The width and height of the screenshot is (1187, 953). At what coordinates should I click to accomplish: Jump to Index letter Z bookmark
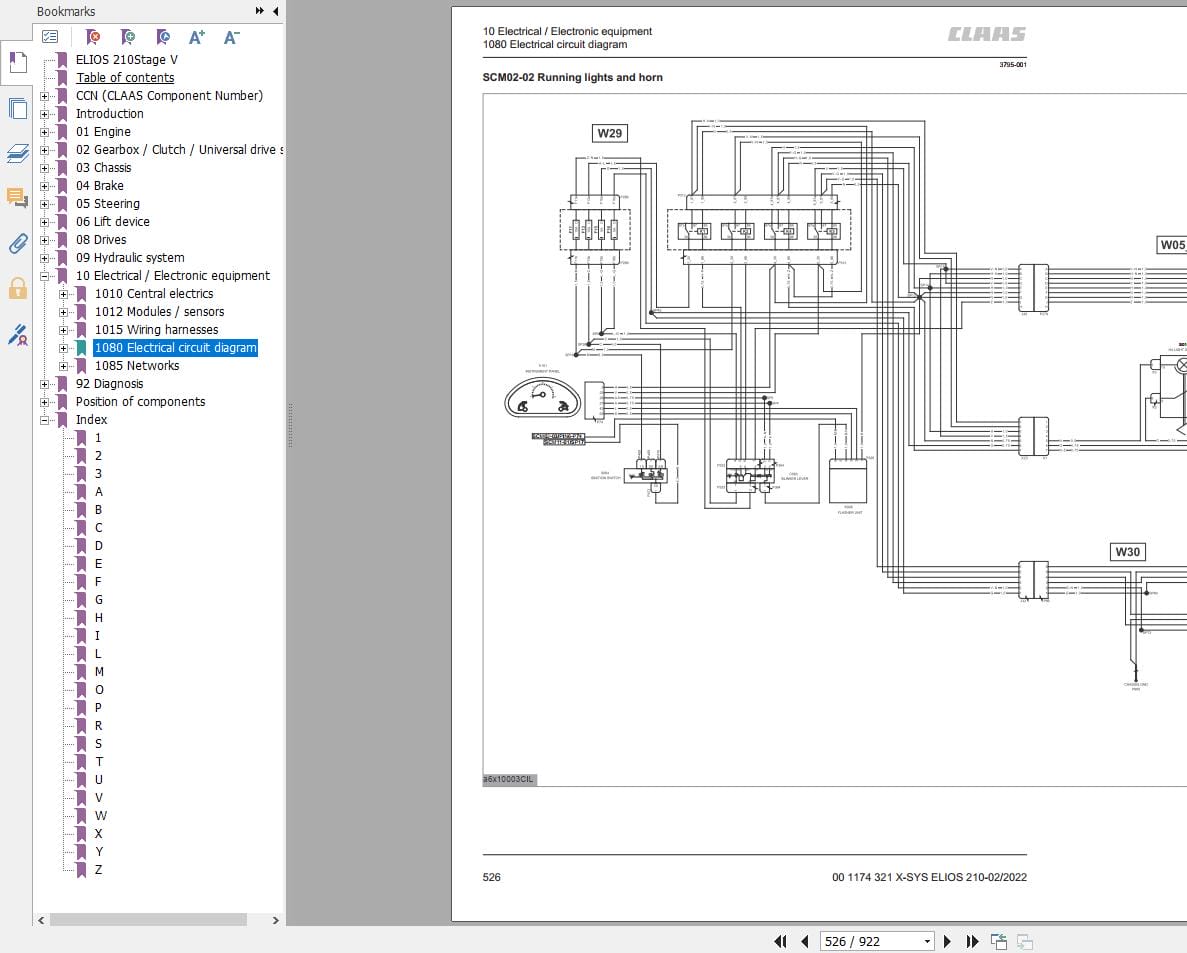coord(98,870)
